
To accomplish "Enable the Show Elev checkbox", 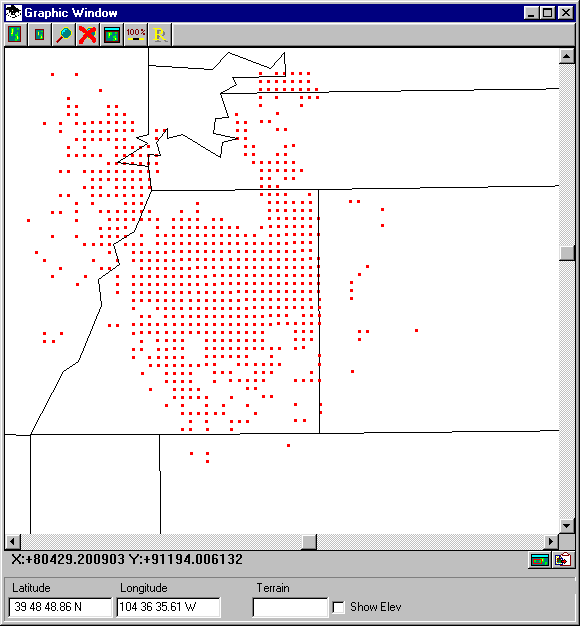I will [338, 607].
